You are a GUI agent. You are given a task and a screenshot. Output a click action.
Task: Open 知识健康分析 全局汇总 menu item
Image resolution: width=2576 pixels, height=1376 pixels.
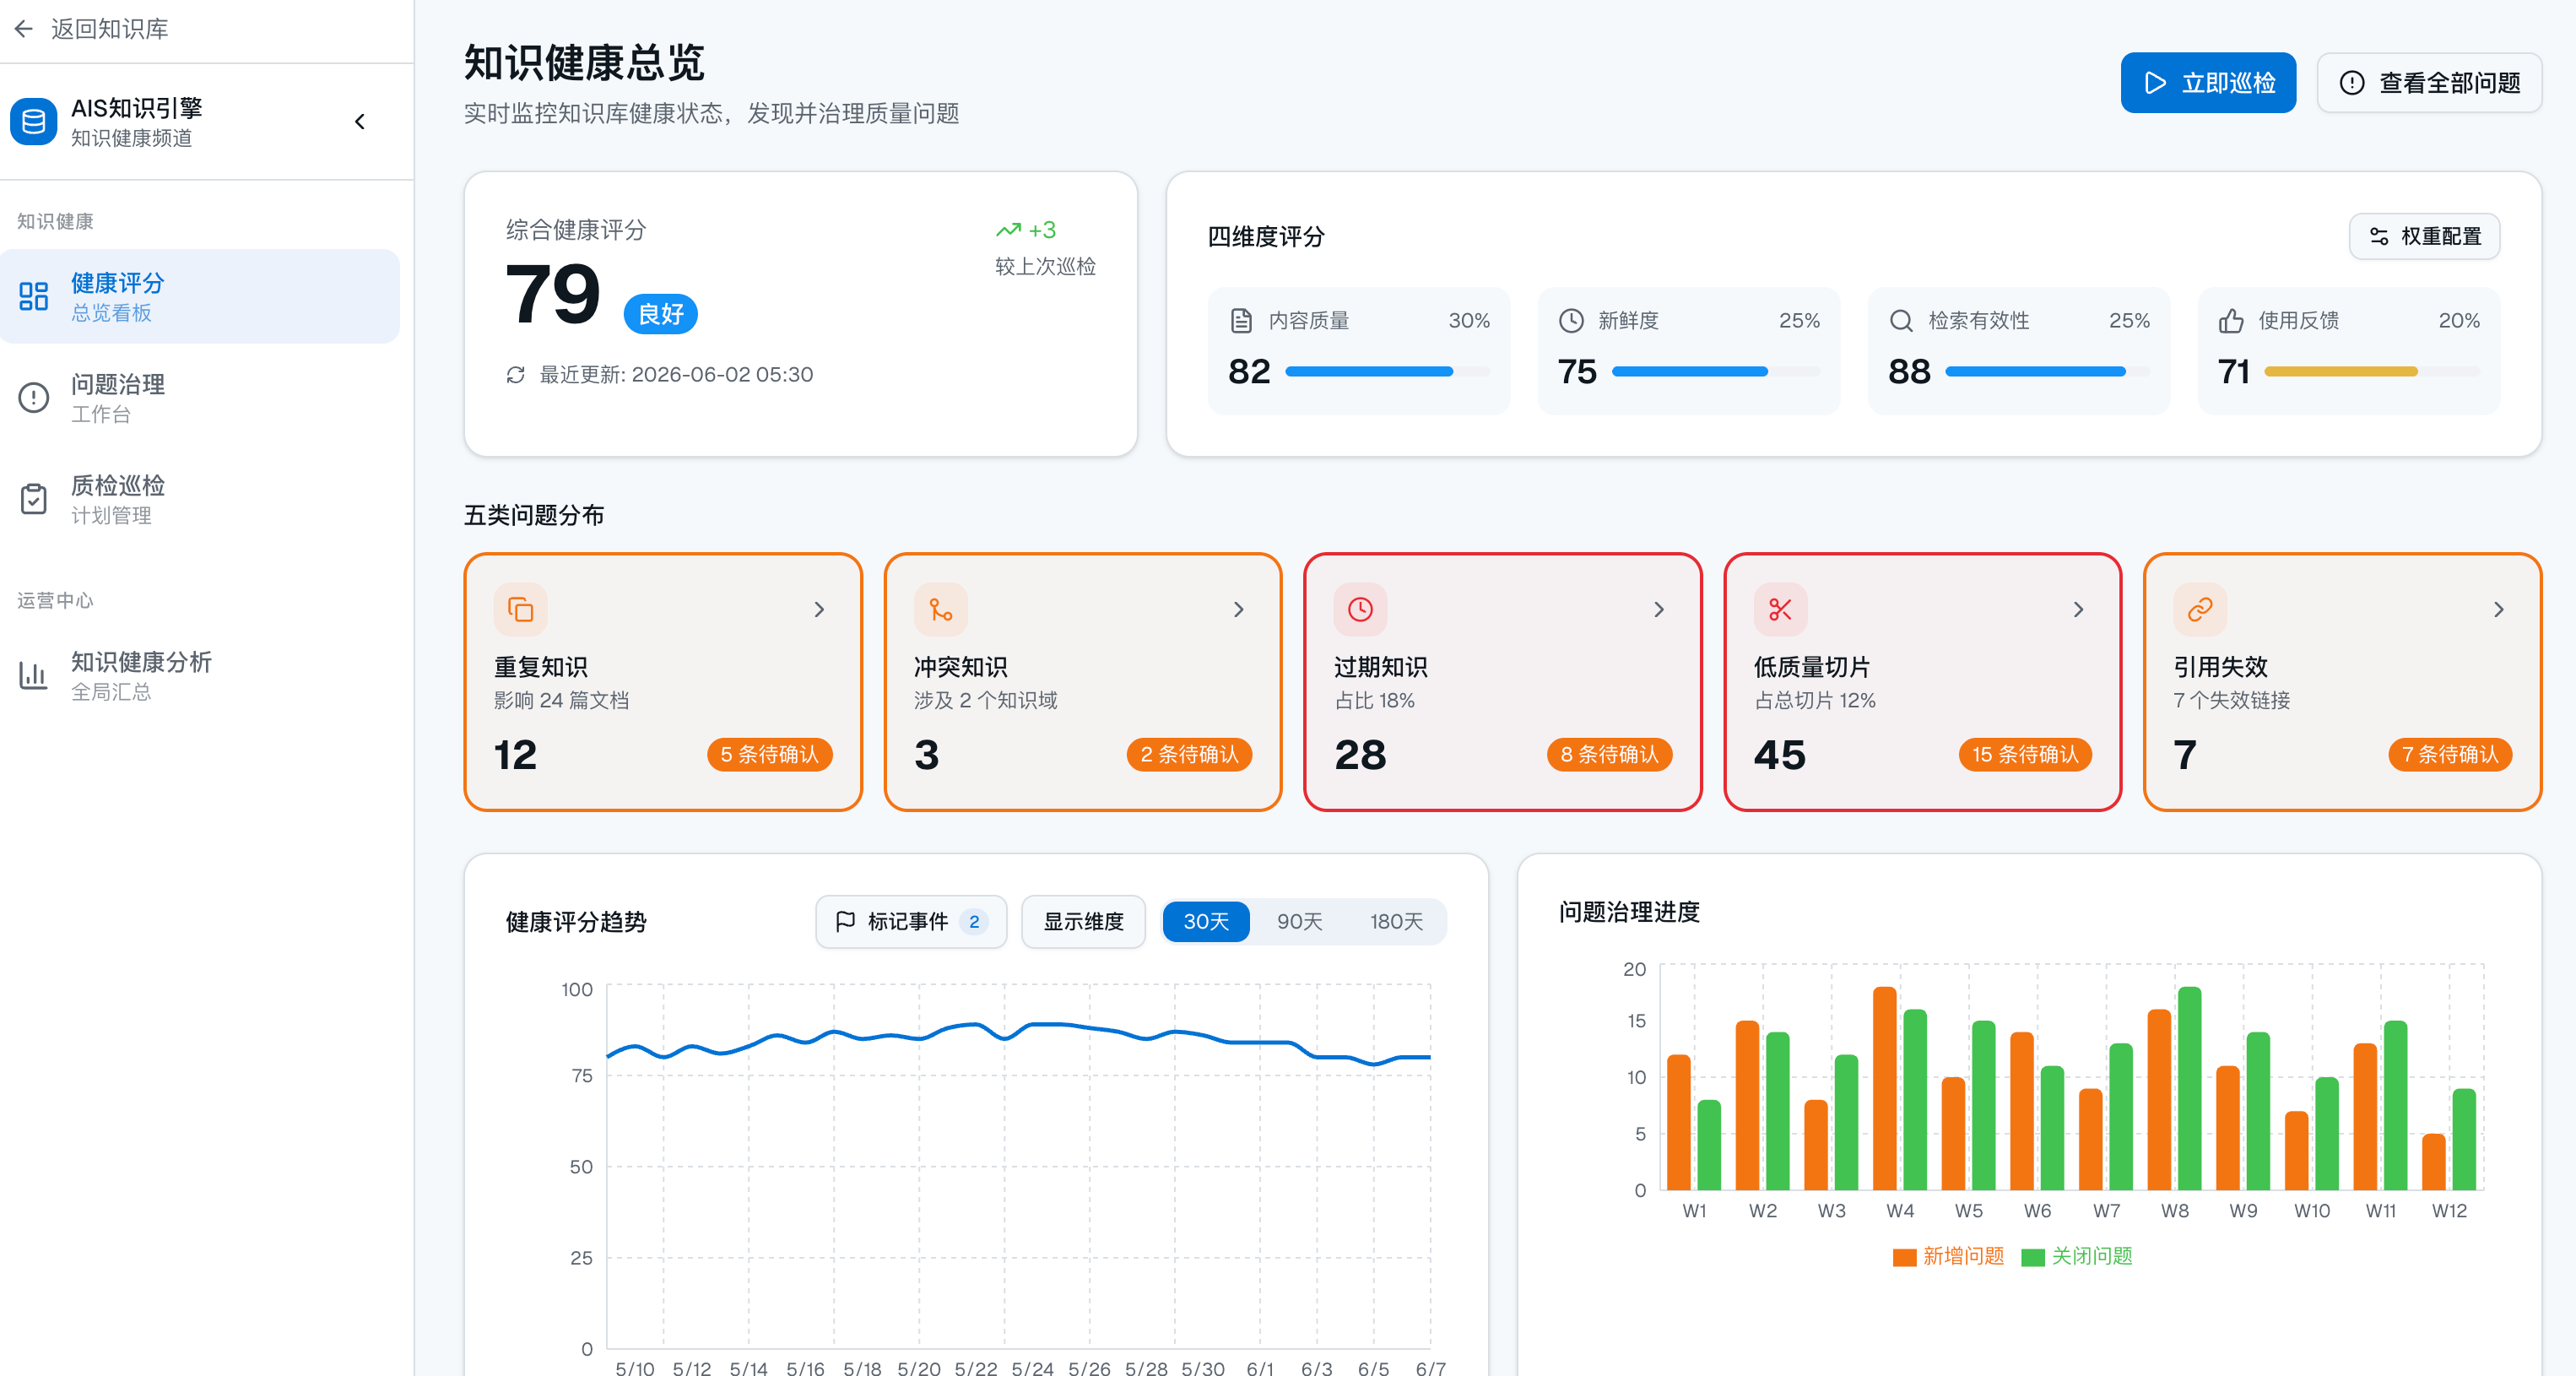pyautogui.click(x=200, y=676)
